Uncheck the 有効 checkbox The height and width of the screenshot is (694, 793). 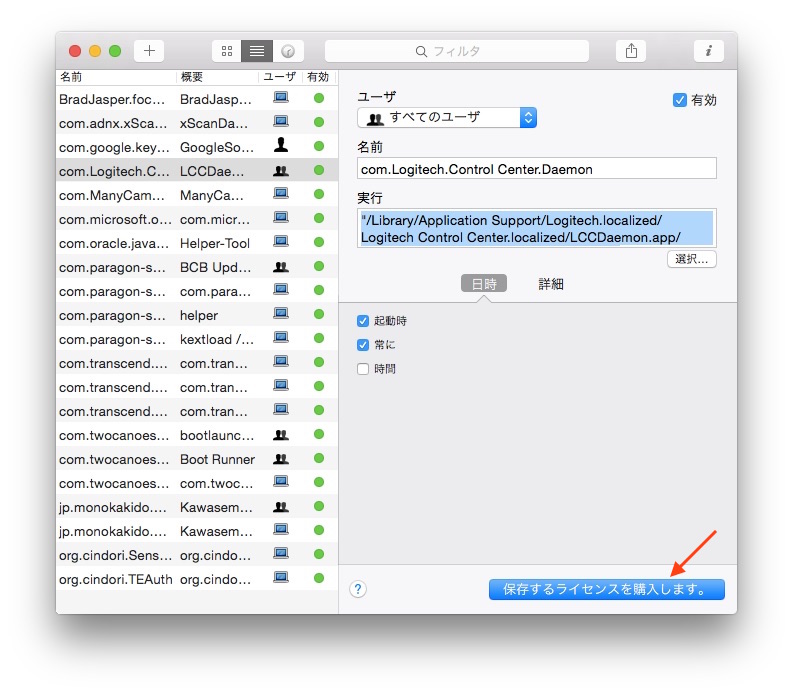[680, 100]
